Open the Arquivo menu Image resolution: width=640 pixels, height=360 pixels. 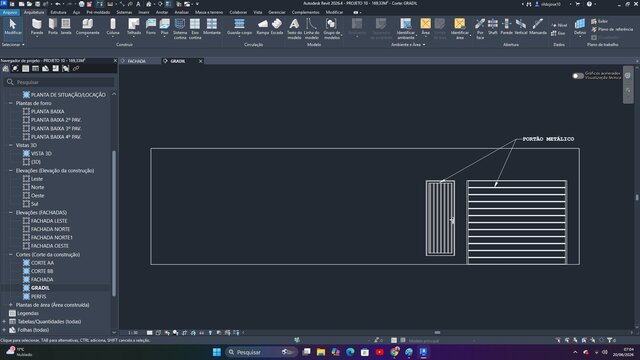(x=10, y=12)
